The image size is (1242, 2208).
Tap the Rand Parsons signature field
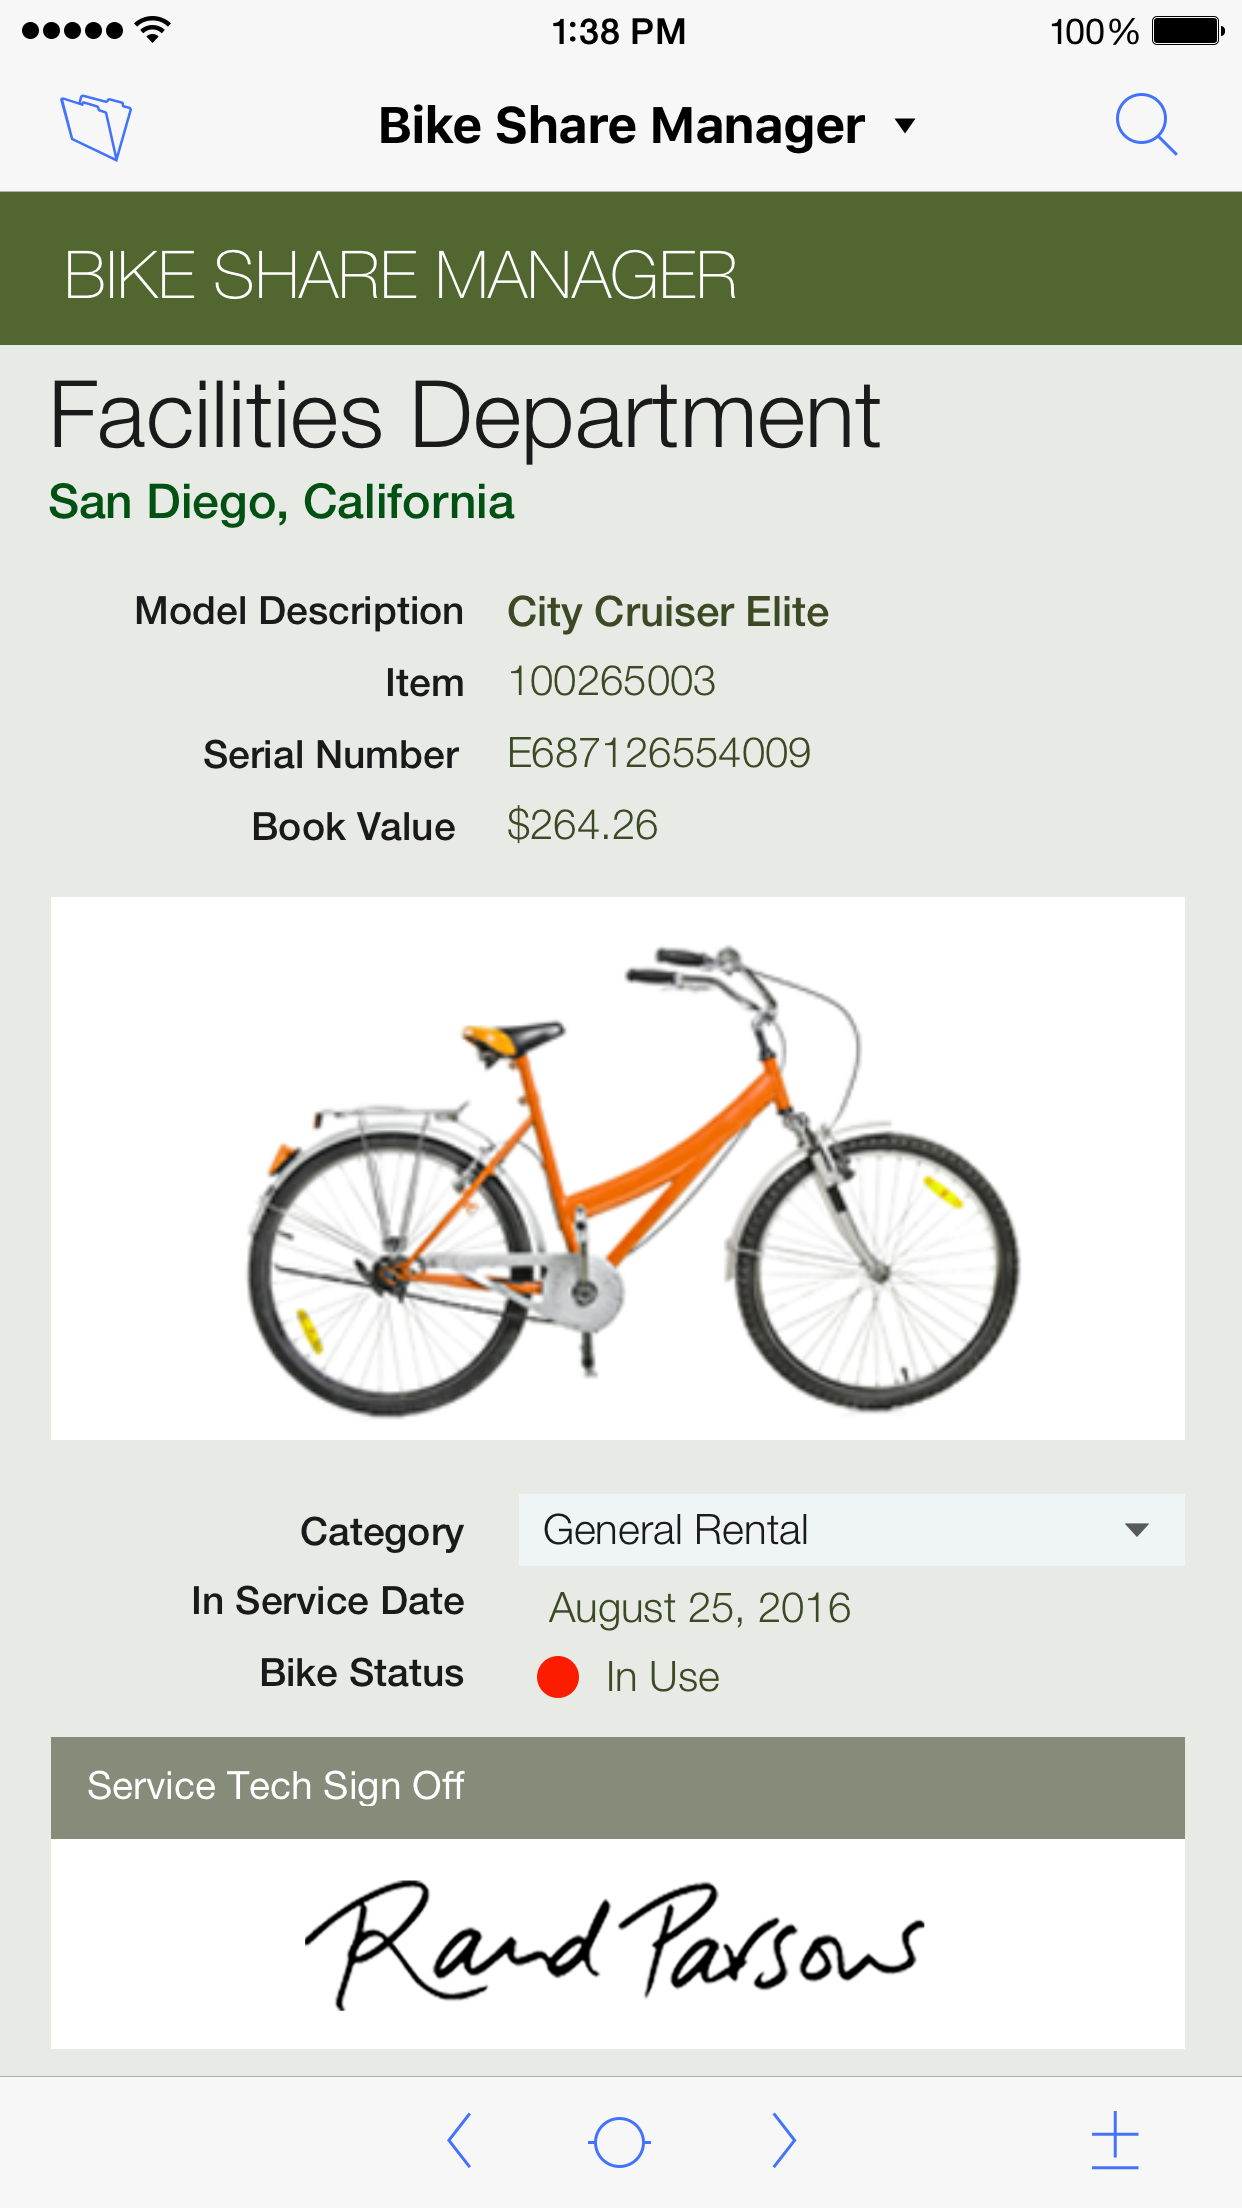618,1943
